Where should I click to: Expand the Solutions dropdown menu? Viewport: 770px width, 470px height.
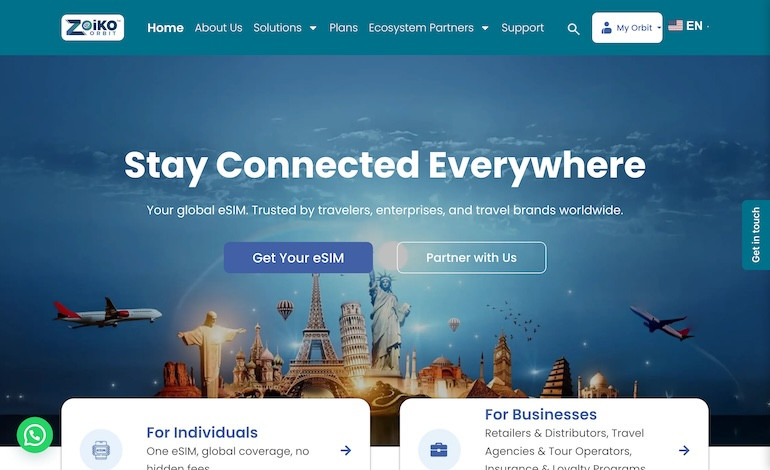(285, 28)
